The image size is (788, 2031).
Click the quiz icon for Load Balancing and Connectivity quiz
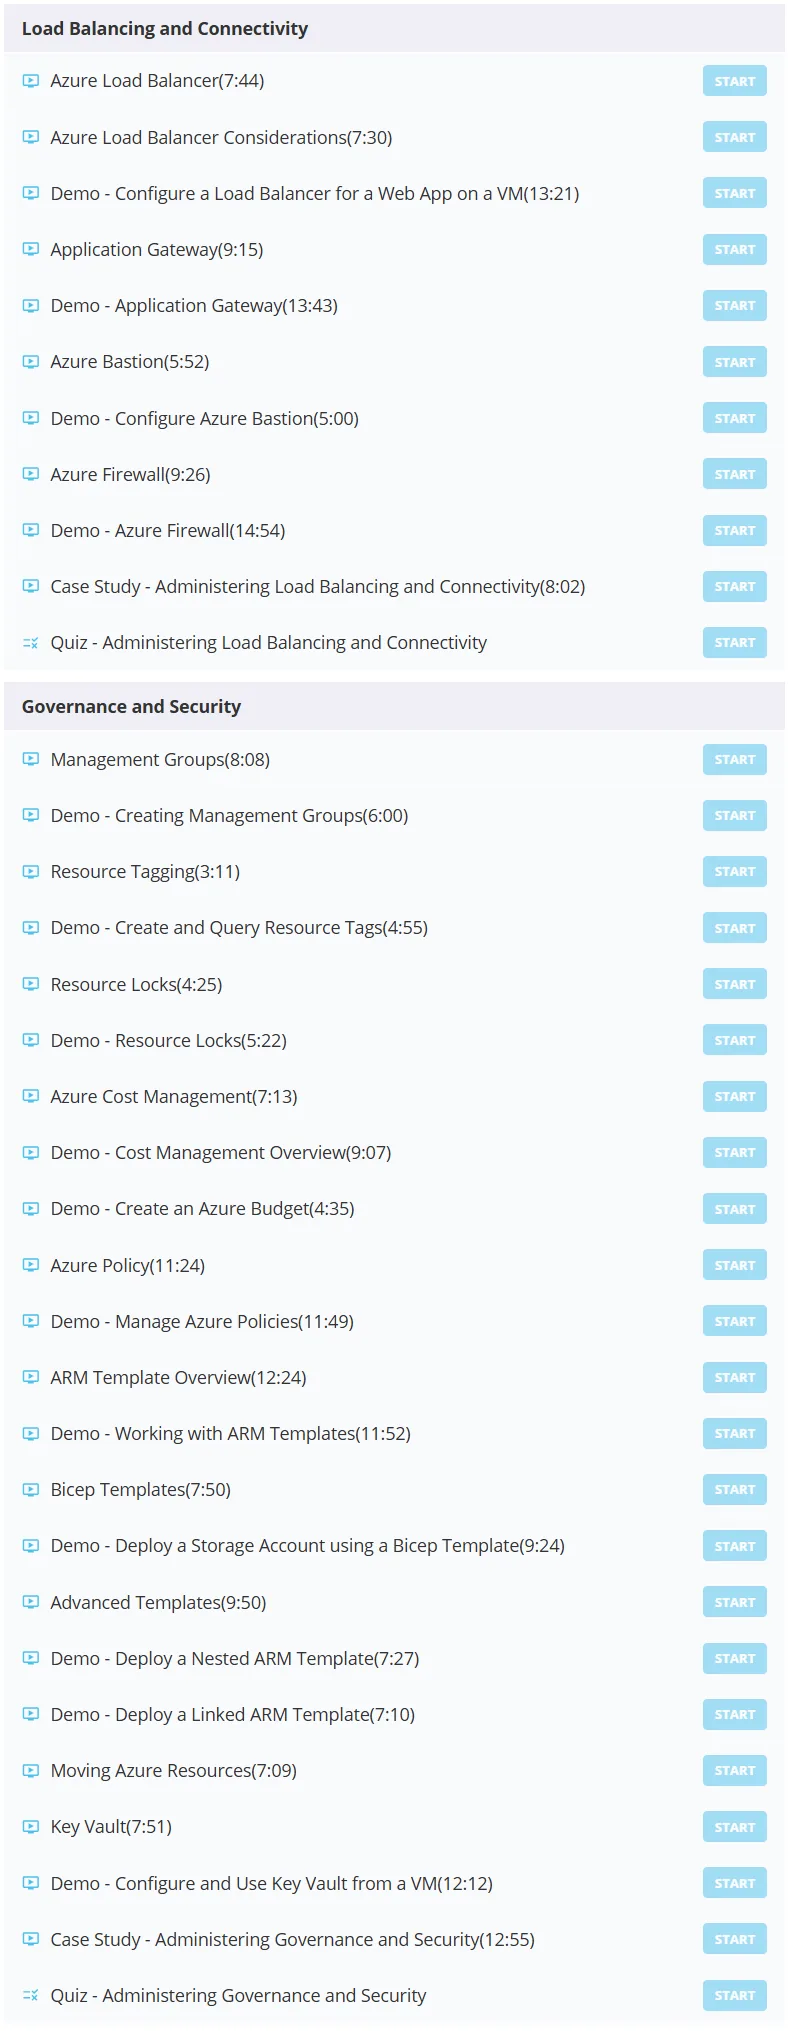click(31, 643)
